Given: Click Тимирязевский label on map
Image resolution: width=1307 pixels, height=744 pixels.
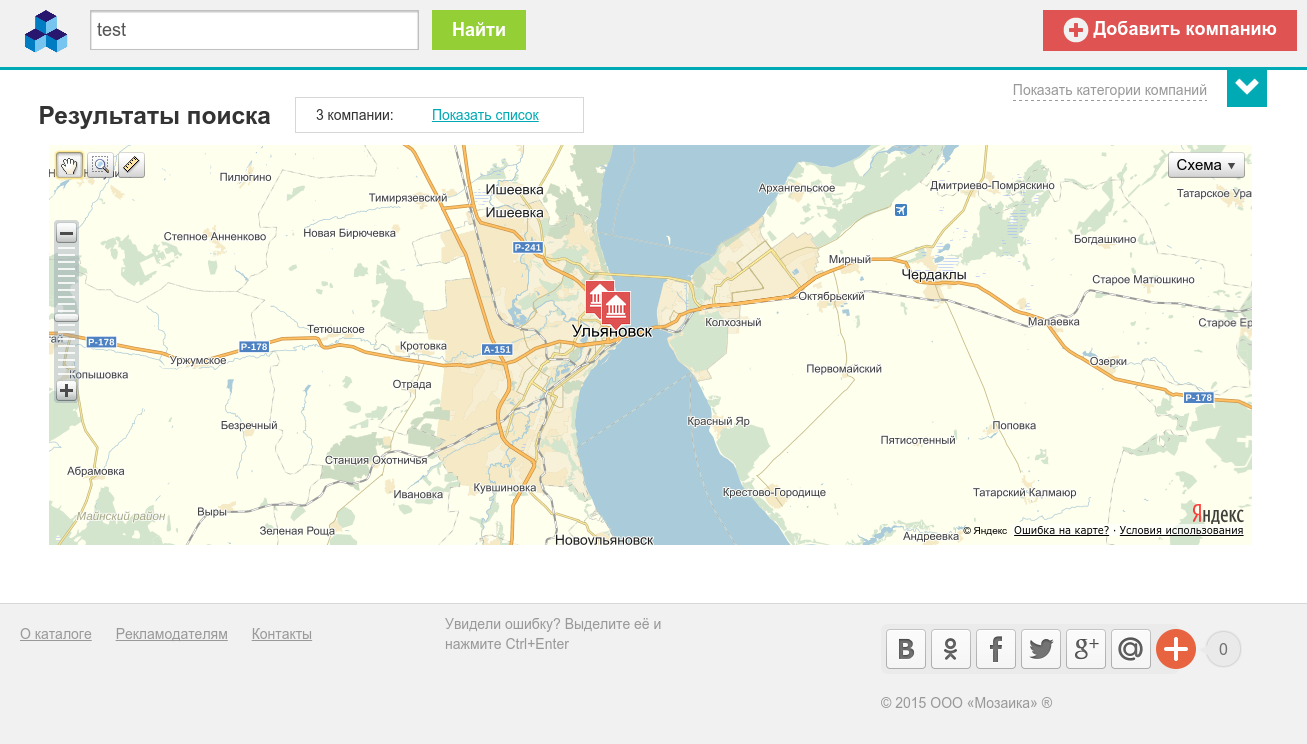Looking at the screenshot, I should 408,198.
